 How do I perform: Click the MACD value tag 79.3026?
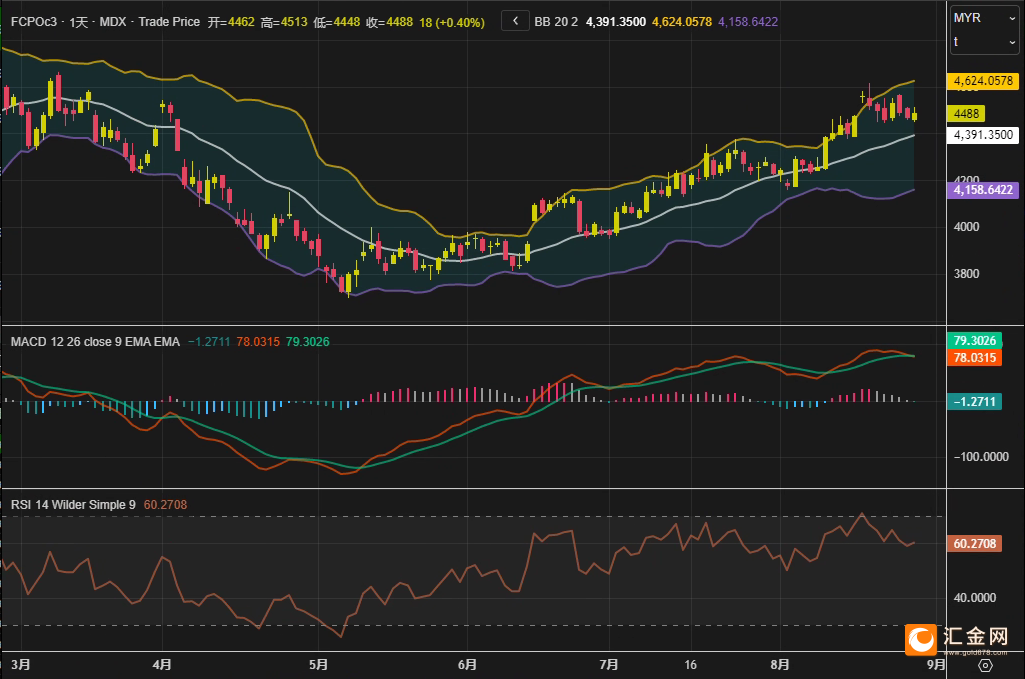974,340
